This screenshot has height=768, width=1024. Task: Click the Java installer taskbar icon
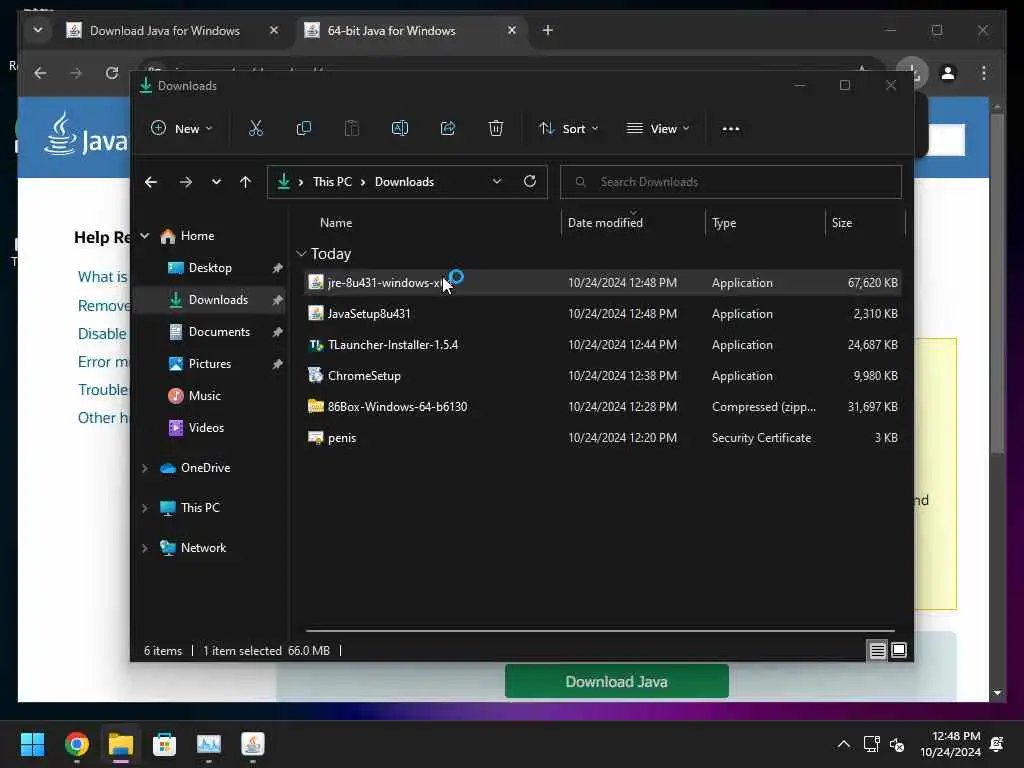click(253, 744)
